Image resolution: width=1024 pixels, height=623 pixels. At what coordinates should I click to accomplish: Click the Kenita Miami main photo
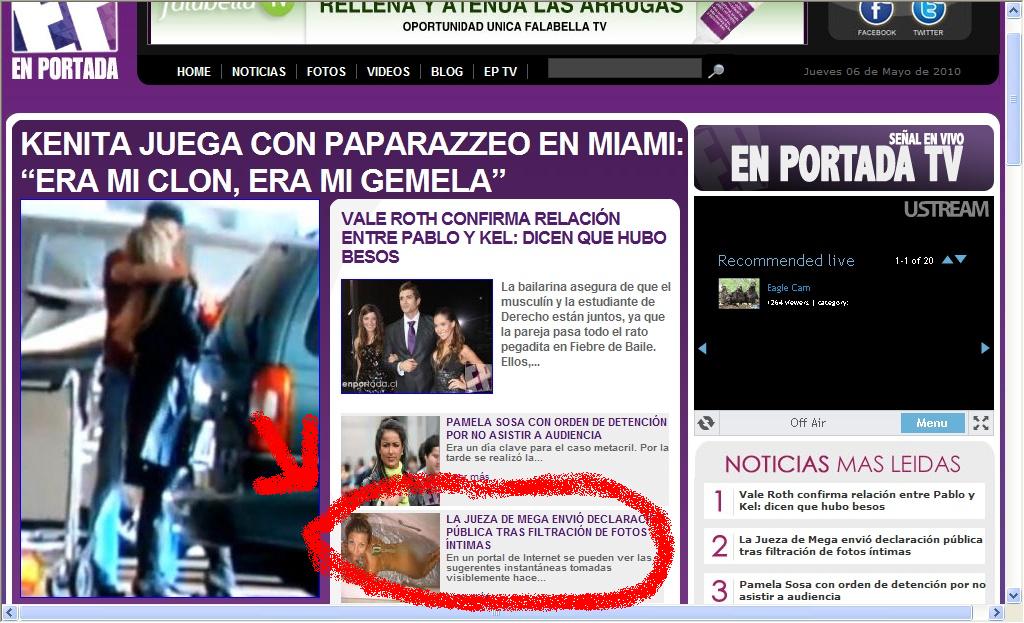click(x=170, y=398)
